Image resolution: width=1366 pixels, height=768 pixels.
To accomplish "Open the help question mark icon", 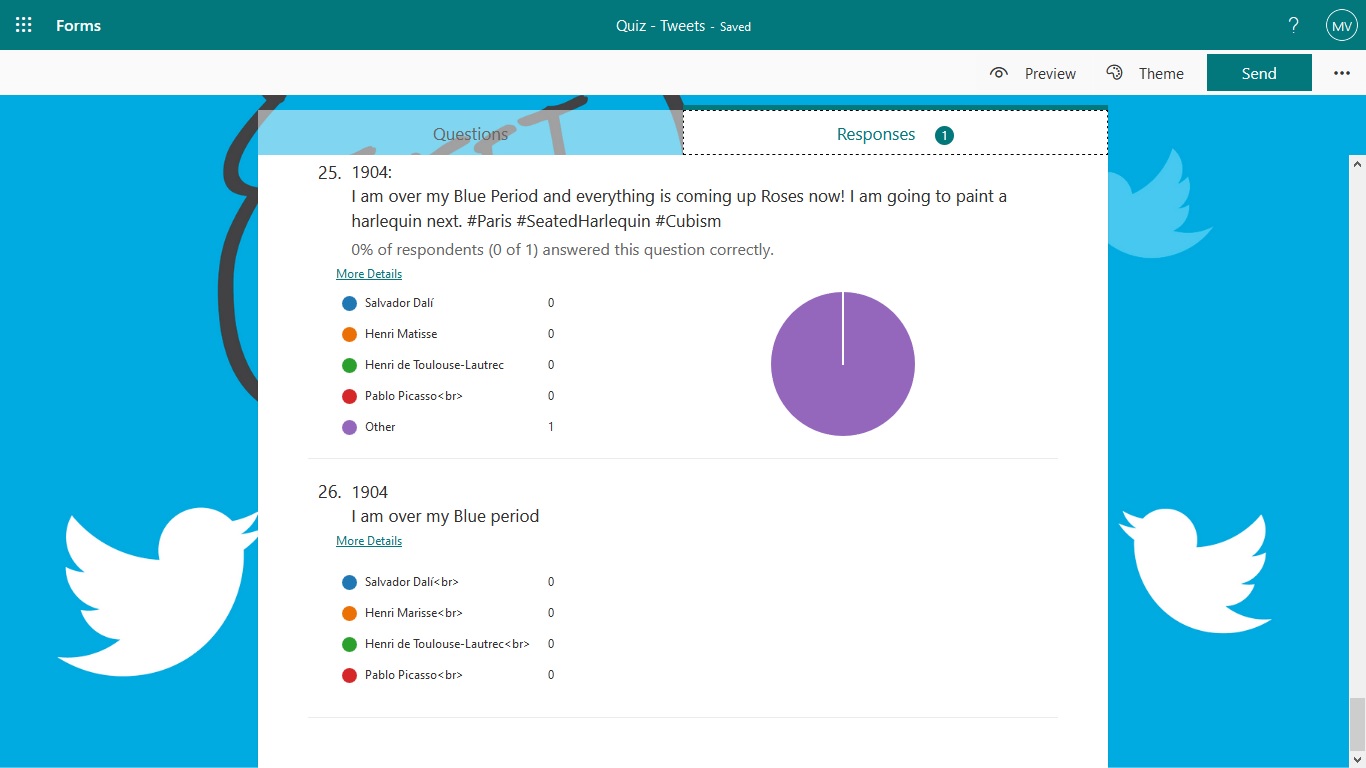I will (x=1293, y=25).
